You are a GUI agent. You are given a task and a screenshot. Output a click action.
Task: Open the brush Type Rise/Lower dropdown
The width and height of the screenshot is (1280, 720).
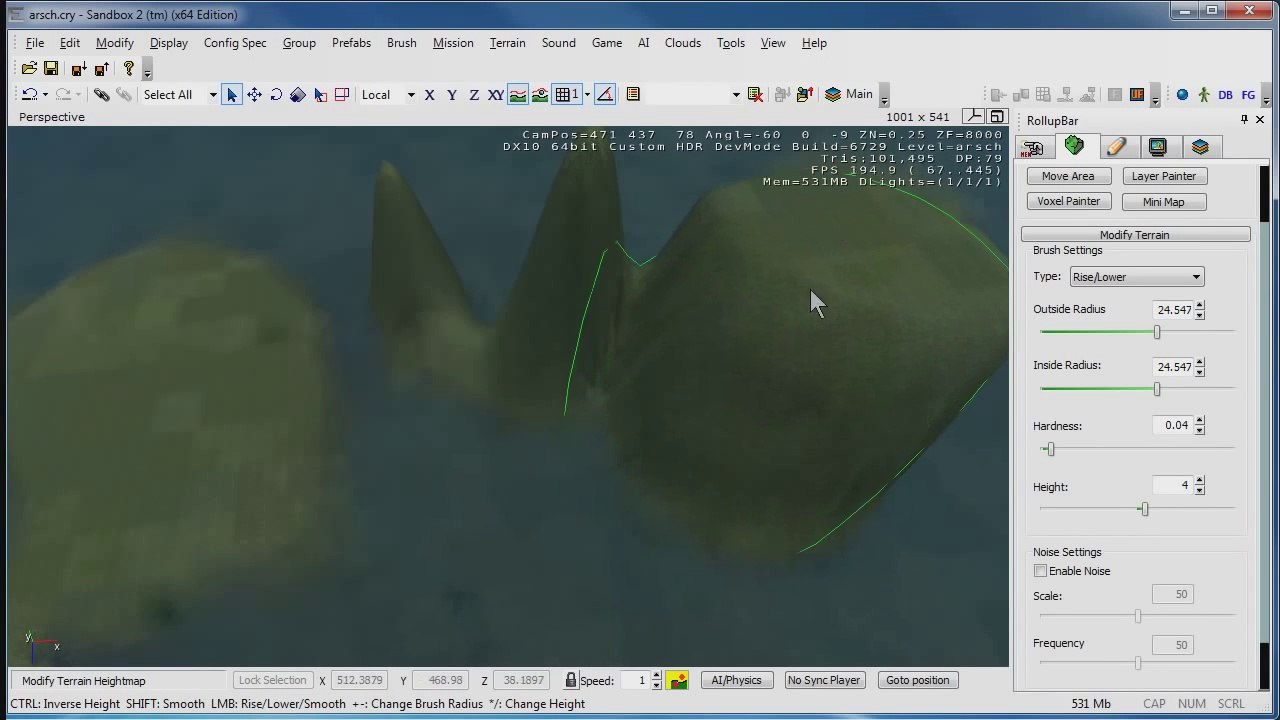pyautogui.click(x=1136, y=277)
